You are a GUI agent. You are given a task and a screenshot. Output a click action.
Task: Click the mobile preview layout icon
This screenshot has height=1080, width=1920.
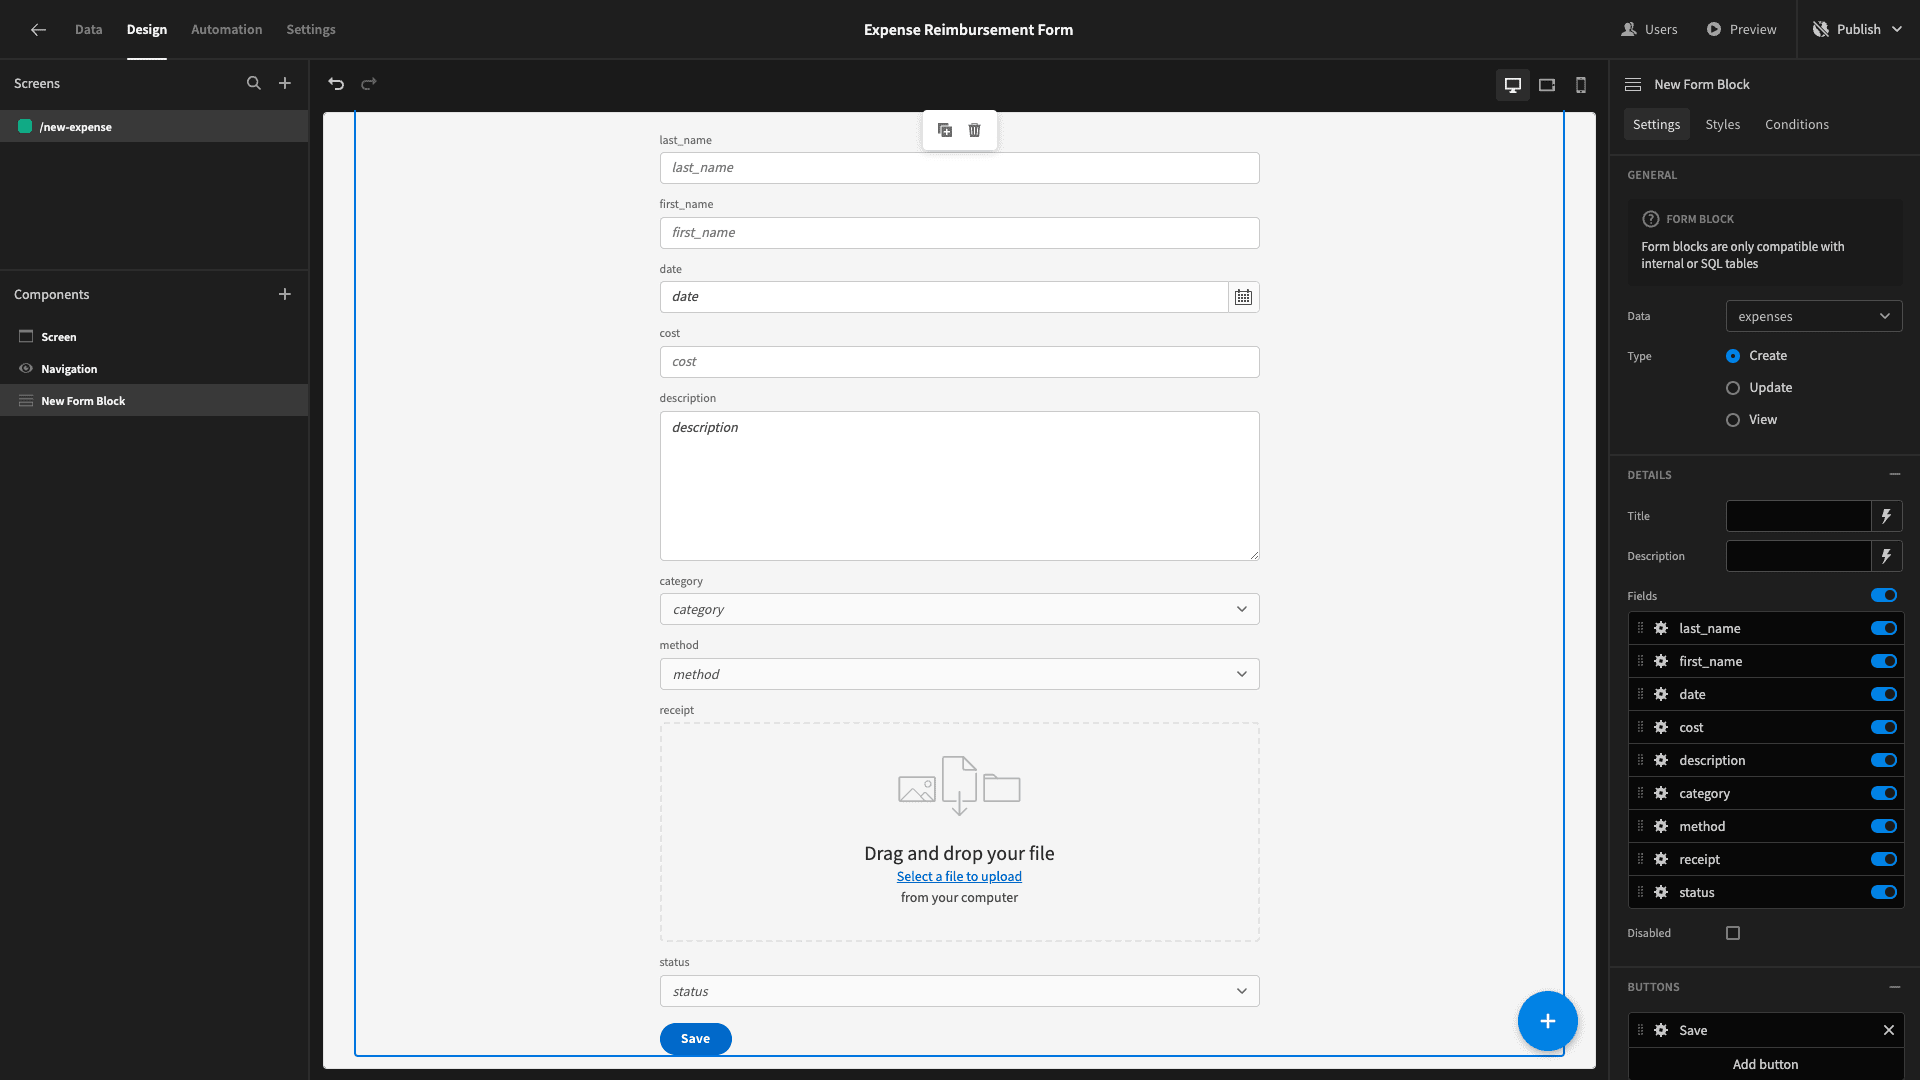(1580, 84)
